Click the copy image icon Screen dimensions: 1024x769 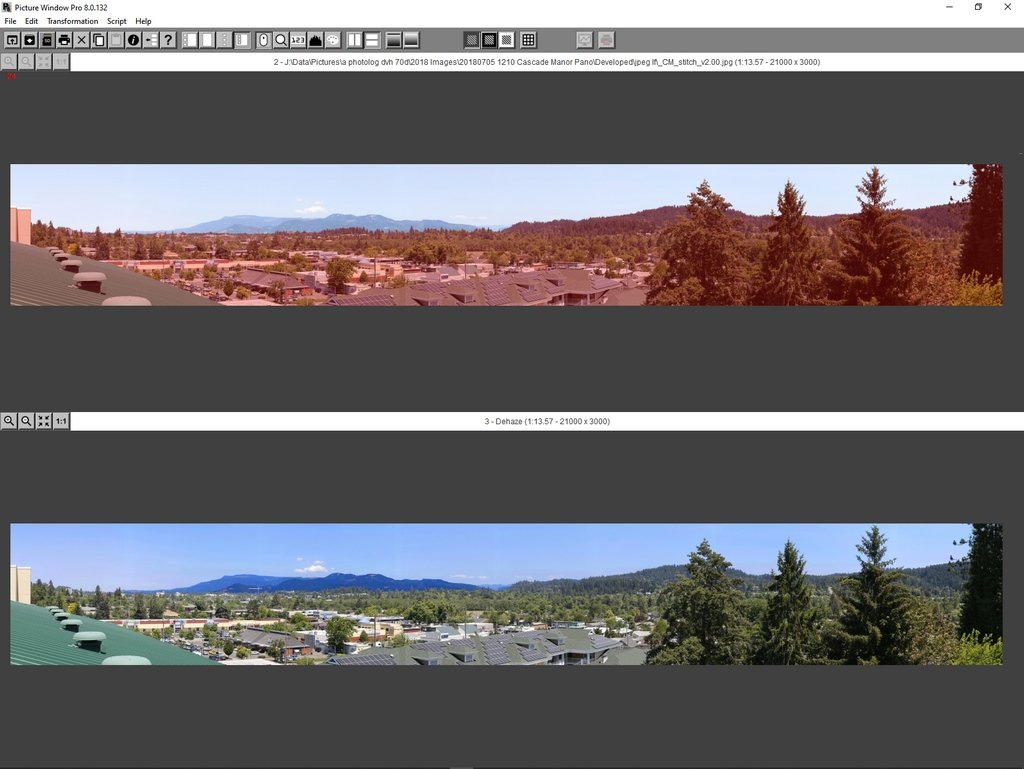click(x=99, y=40)
